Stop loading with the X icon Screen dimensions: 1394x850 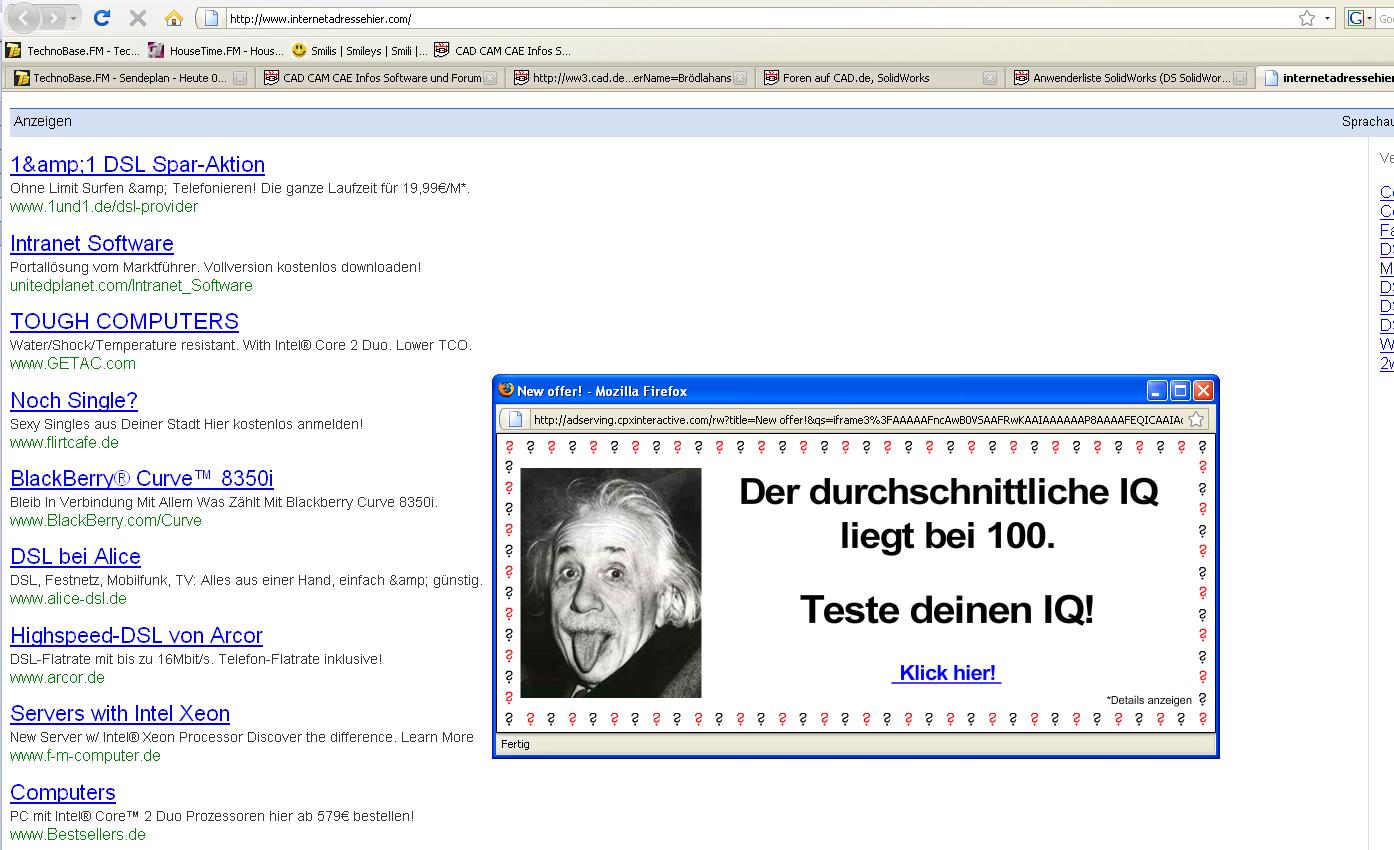138,18
